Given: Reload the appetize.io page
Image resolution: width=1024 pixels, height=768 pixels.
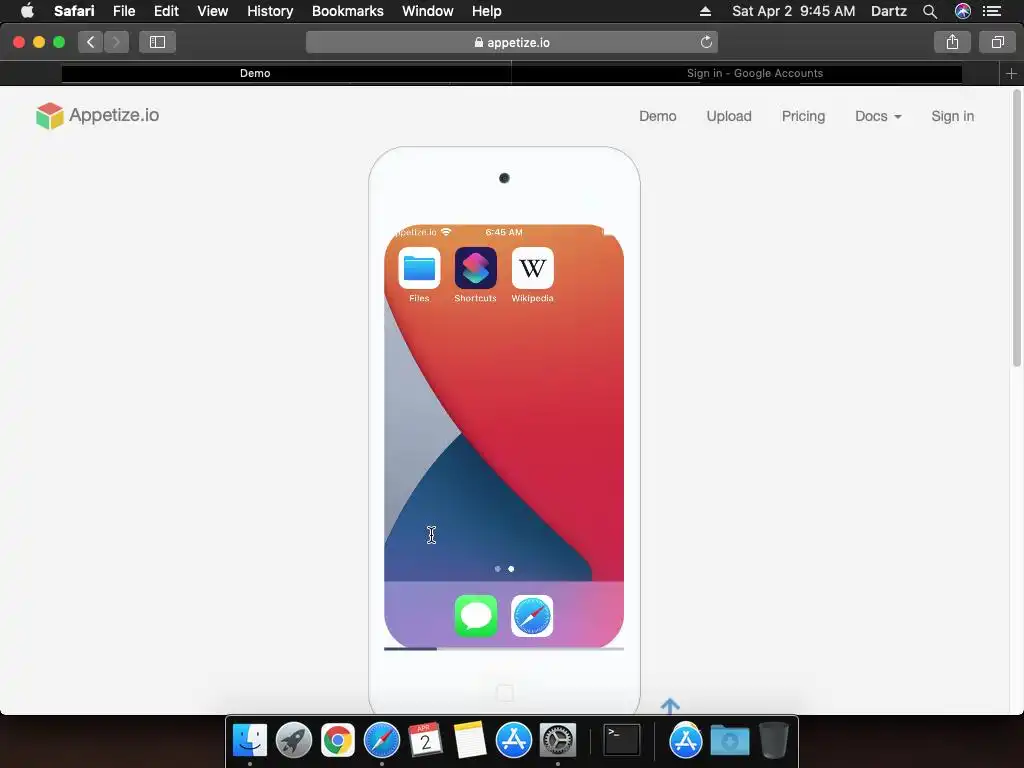Looking at the screenshot, I should click(706, 42).
